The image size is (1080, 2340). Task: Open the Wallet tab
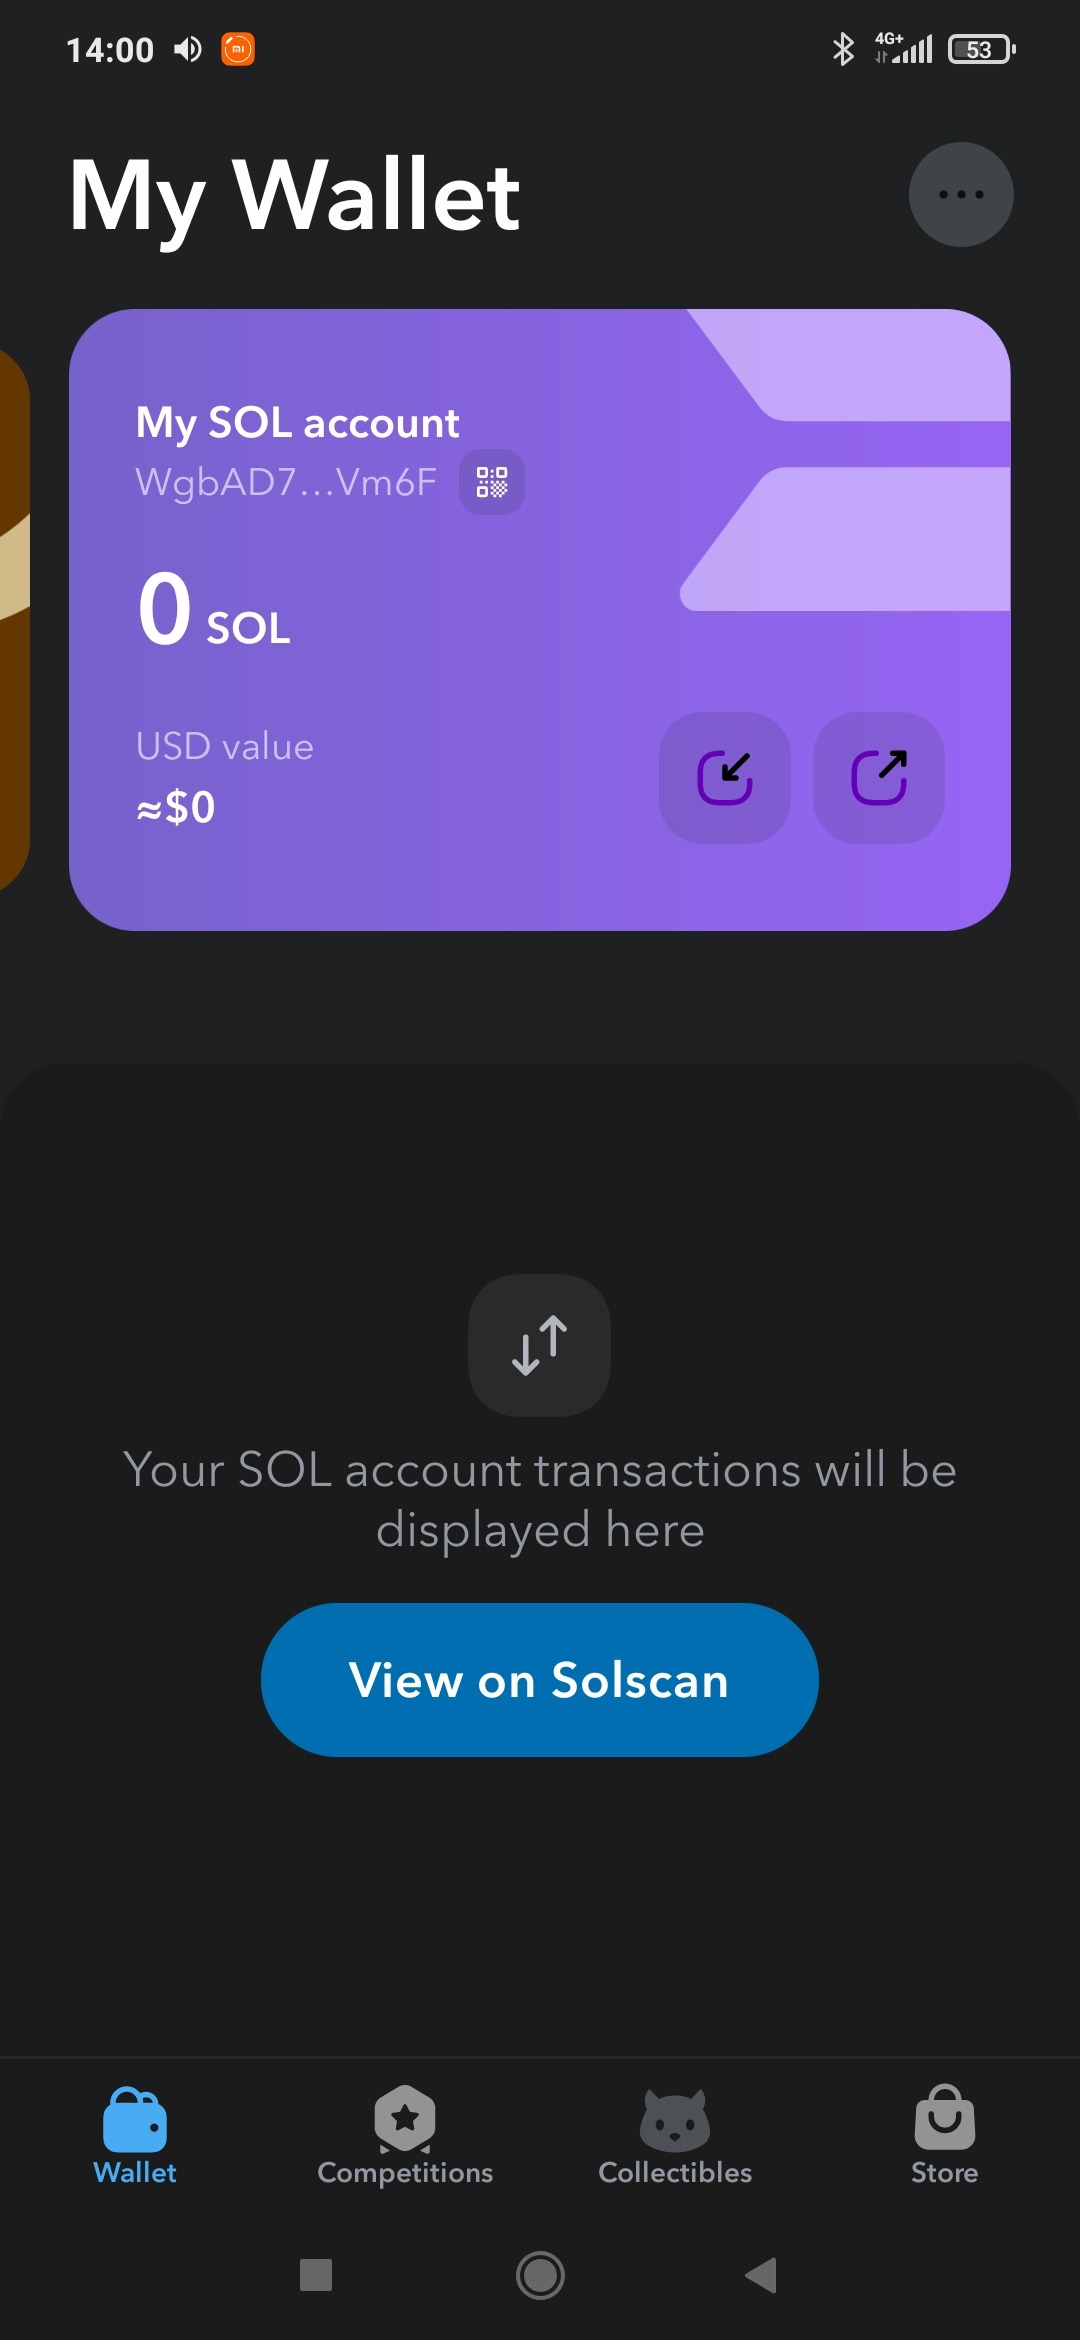tap(135, 2135)
